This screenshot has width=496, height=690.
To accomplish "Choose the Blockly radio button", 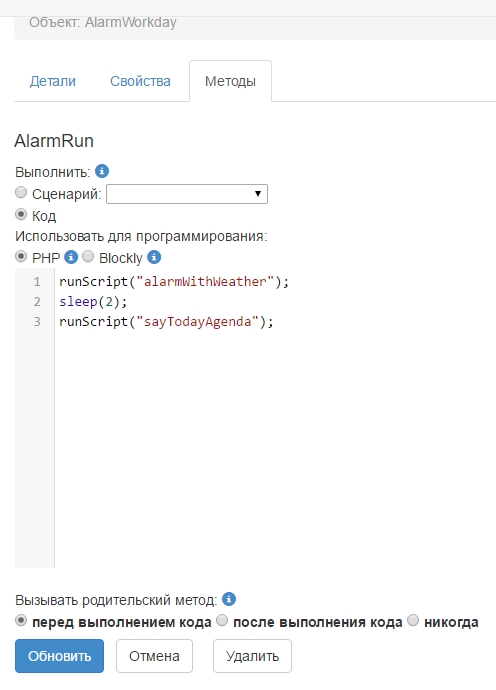I will click(88, 256).
